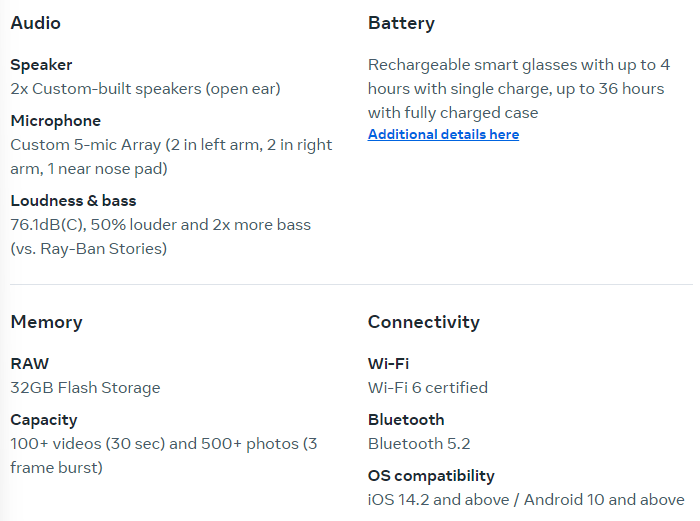Screen dimensions: 700x521
Task: Click the Bluetooth spec label
Action: pyautogui.click(x=405, y=420)
